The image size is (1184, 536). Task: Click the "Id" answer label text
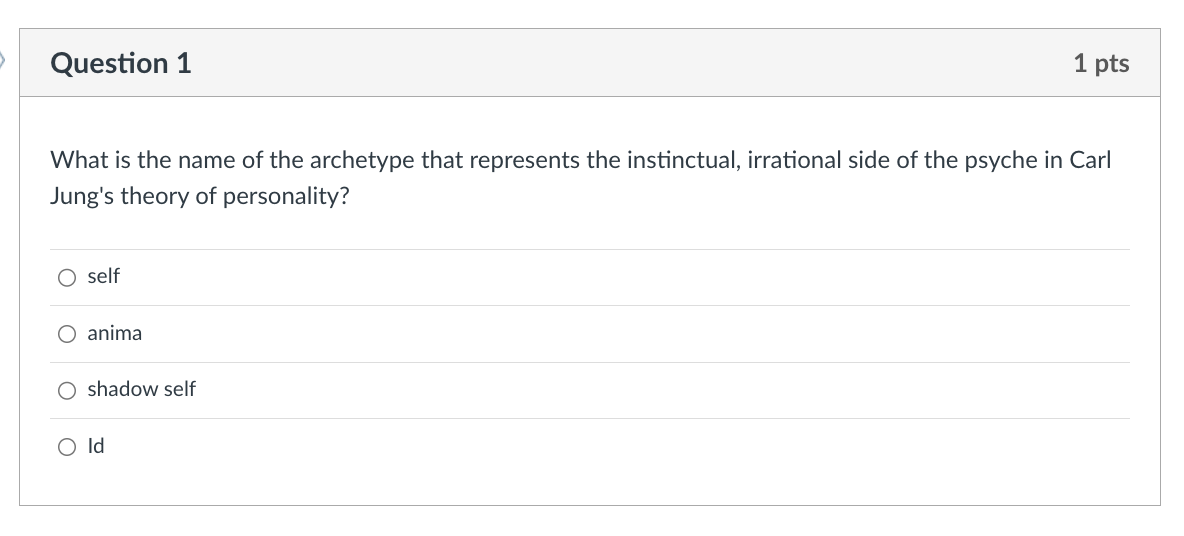[96, 447]
